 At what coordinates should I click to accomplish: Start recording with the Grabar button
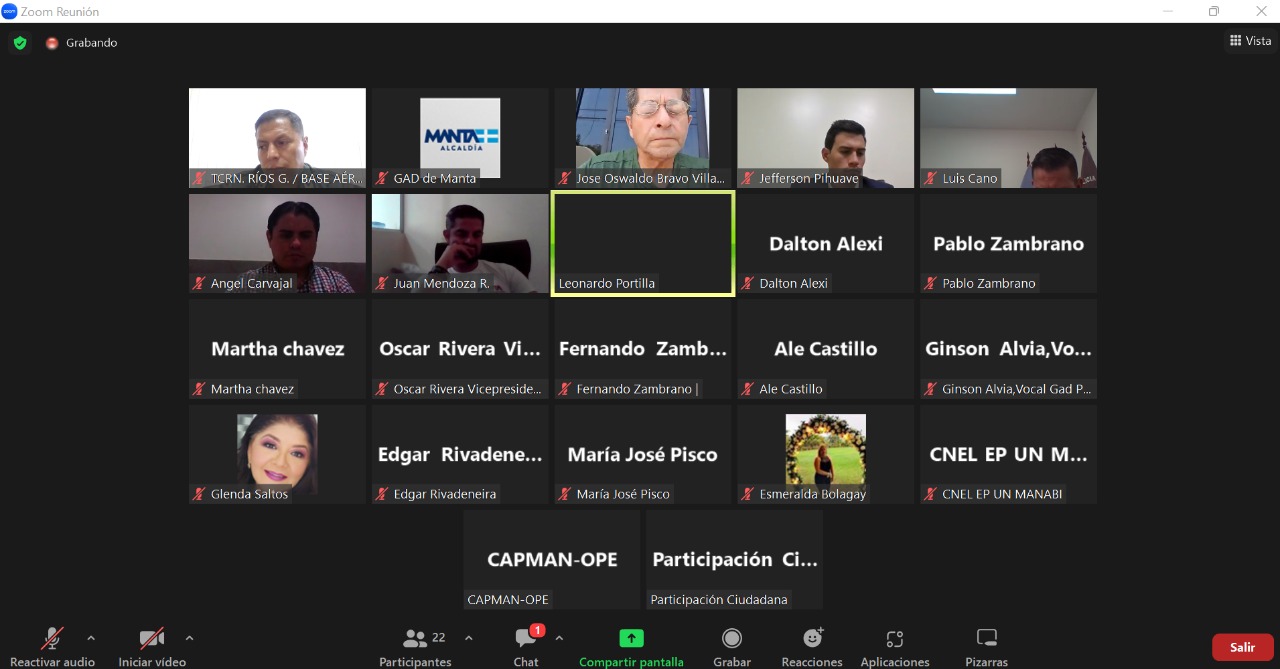click(732, 646)
